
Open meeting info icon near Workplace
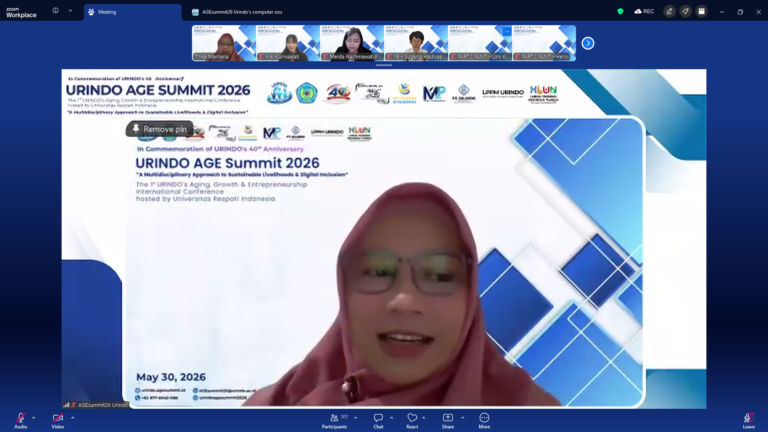55,10
